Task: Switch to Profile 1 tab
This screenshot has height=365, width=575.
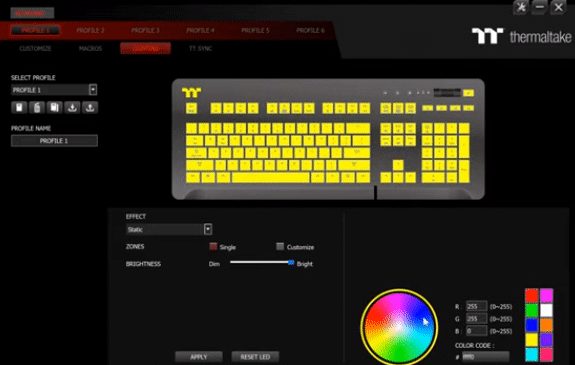Action: [x=36, y=30]
